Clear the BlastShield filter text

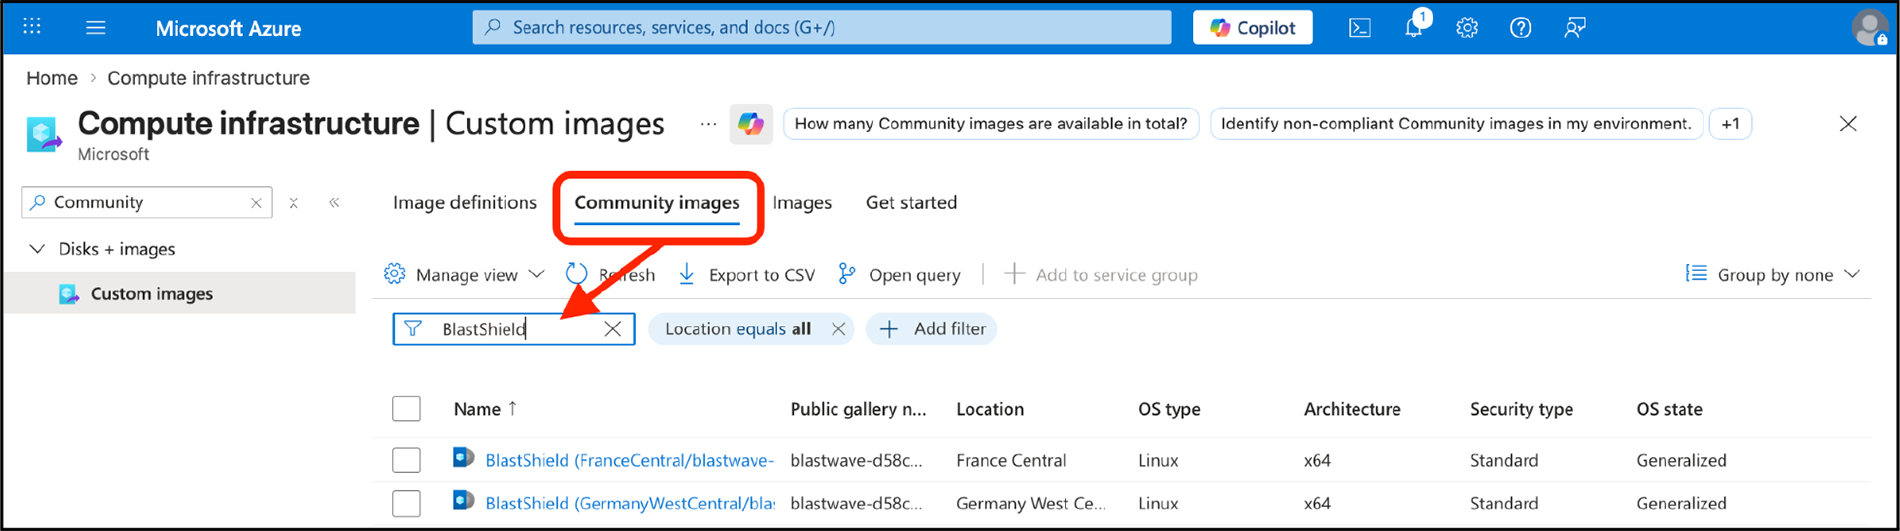point(613,329)
